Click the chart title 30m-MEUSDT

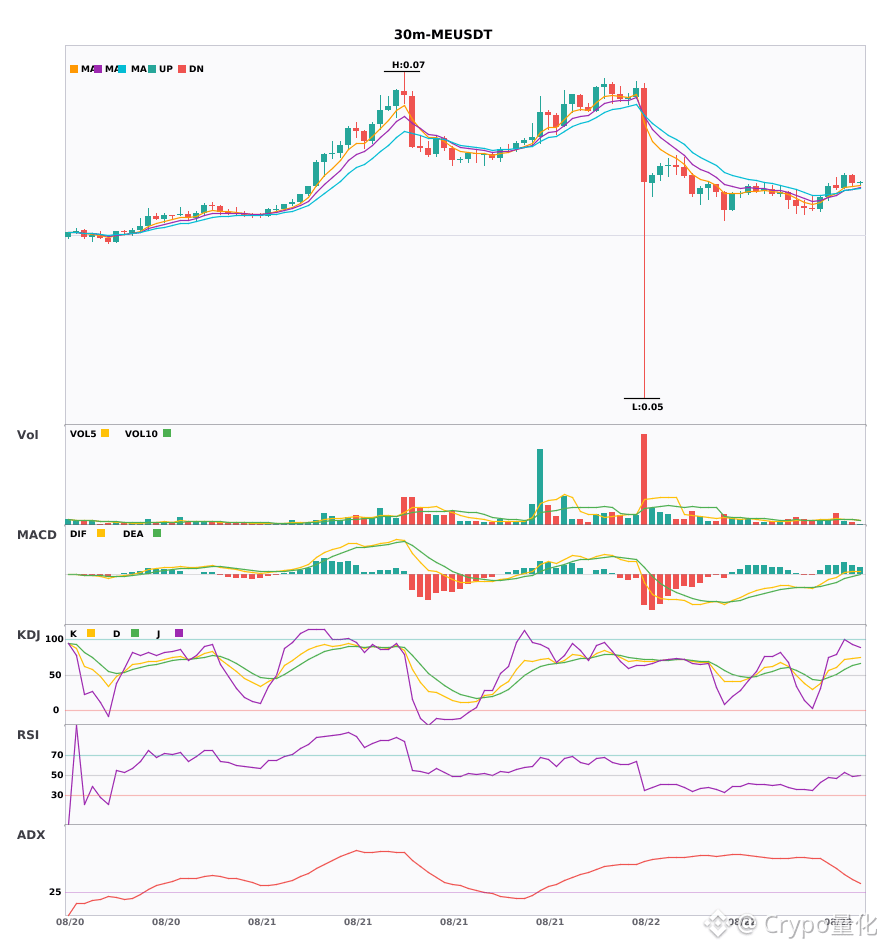click(443, 35)
